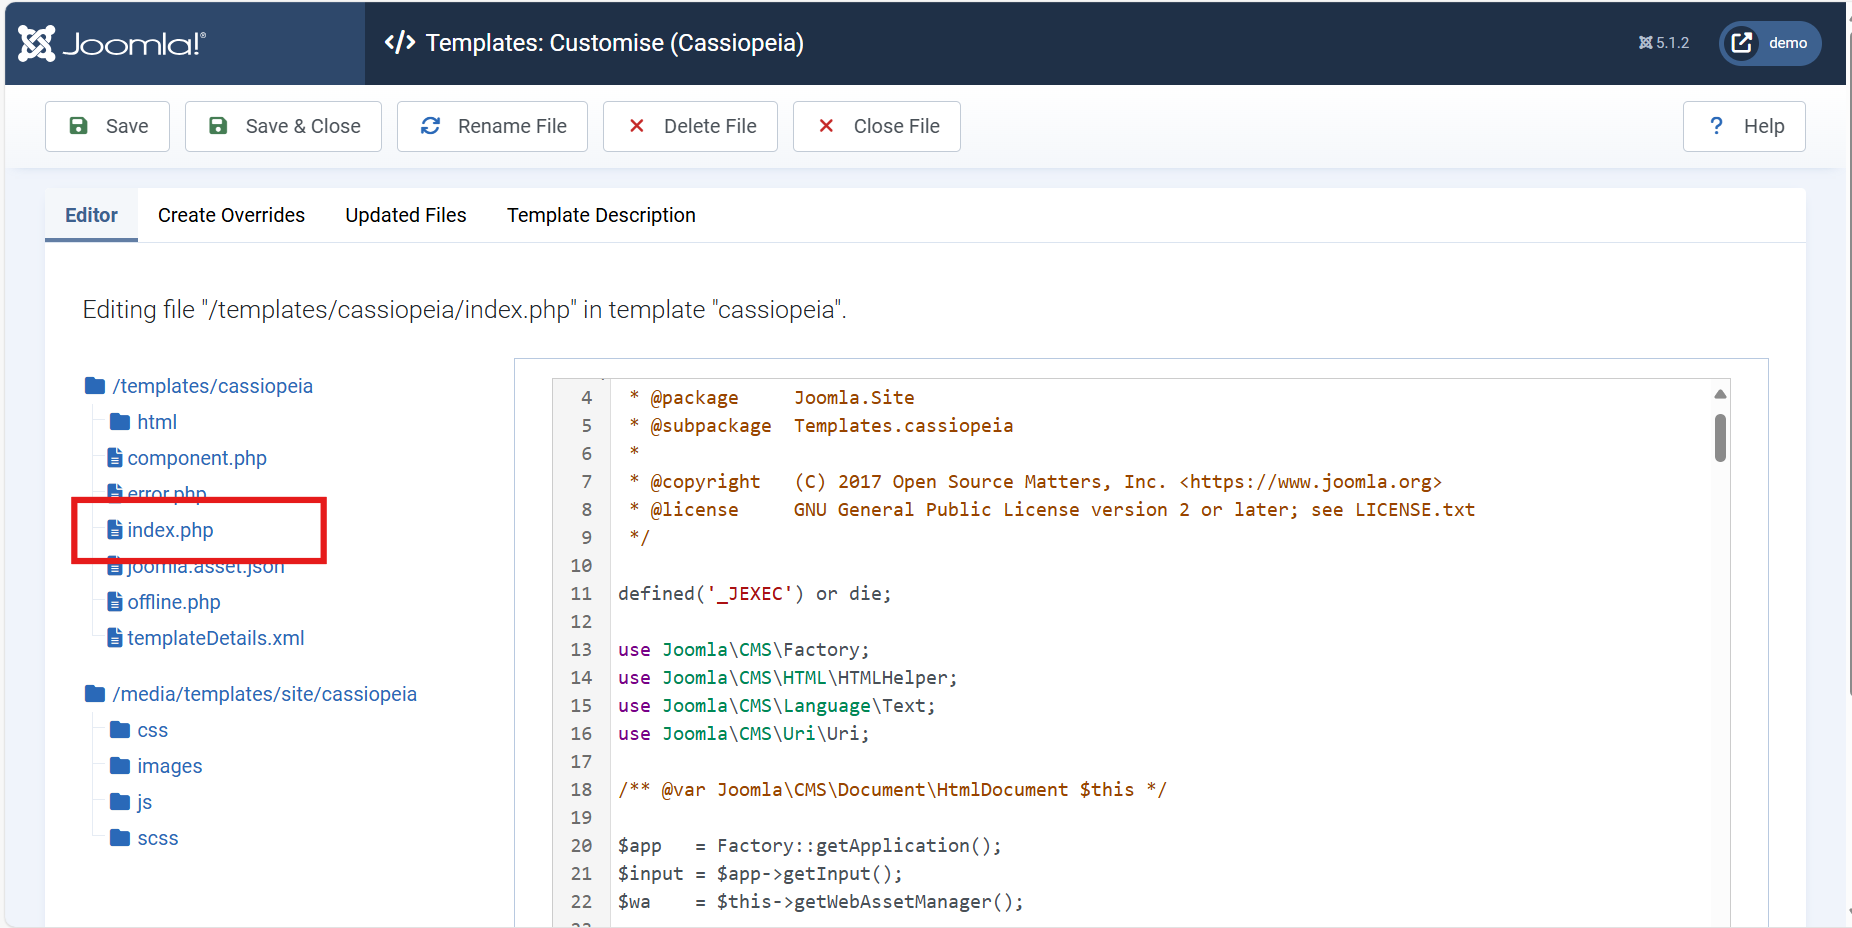
Task: Switch to the Create Overrides tab
Action: pyautogui.click(x=231, y=215)
